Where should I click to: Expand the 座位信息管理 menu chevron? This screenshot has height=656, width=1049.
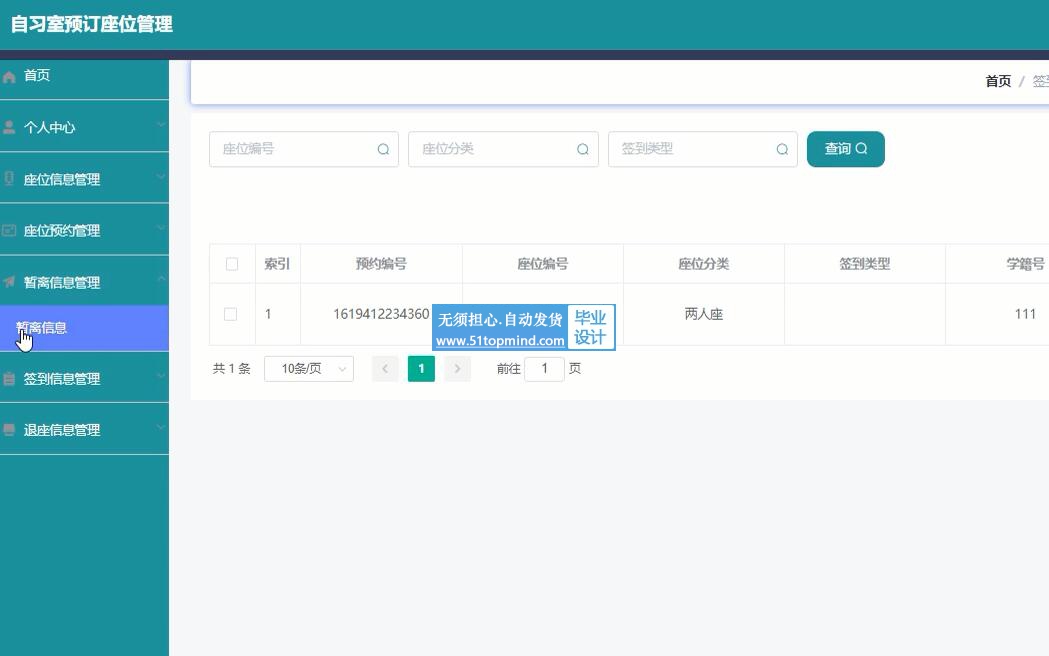click(161, 177)
